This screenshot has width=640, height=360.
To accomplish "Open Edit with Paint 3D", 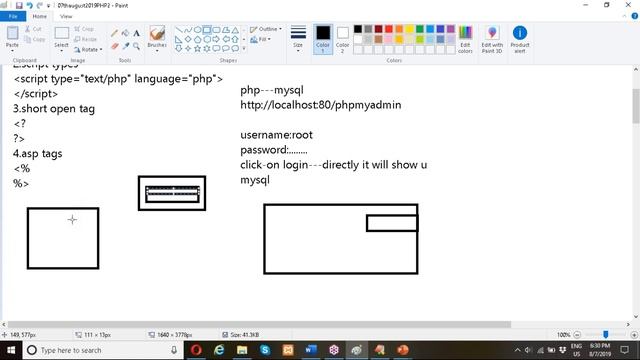I will pos(492,39).
